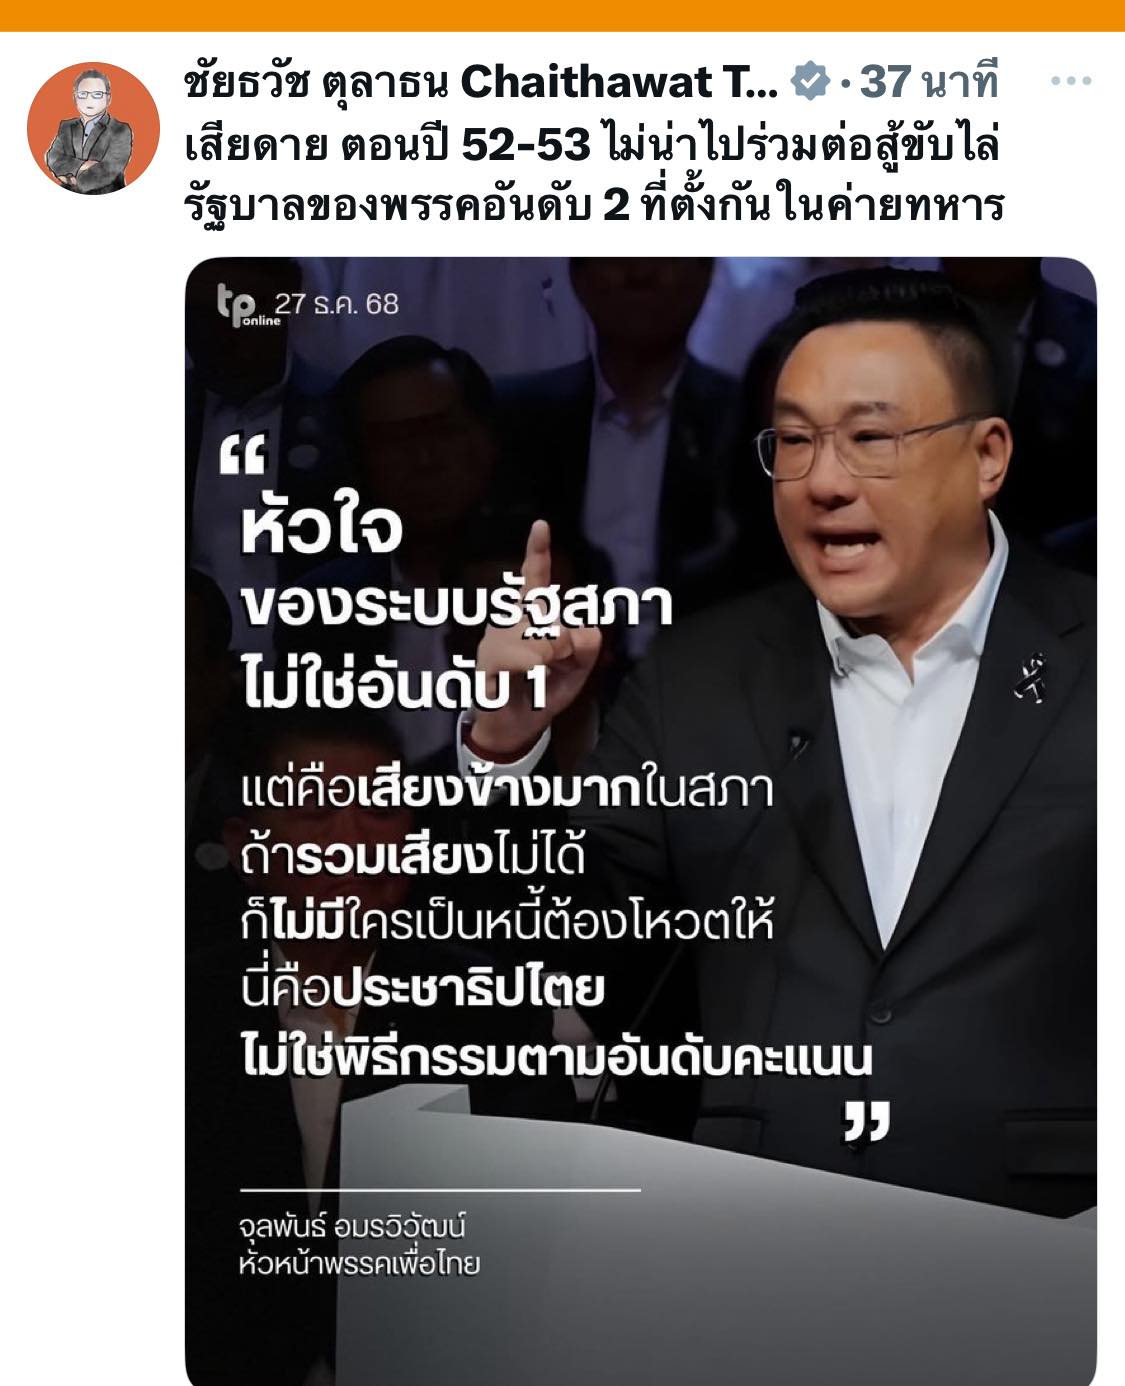Click the caption name จุลพันธ์ อมรวิวัฒน์

[x=352, y=1227]
